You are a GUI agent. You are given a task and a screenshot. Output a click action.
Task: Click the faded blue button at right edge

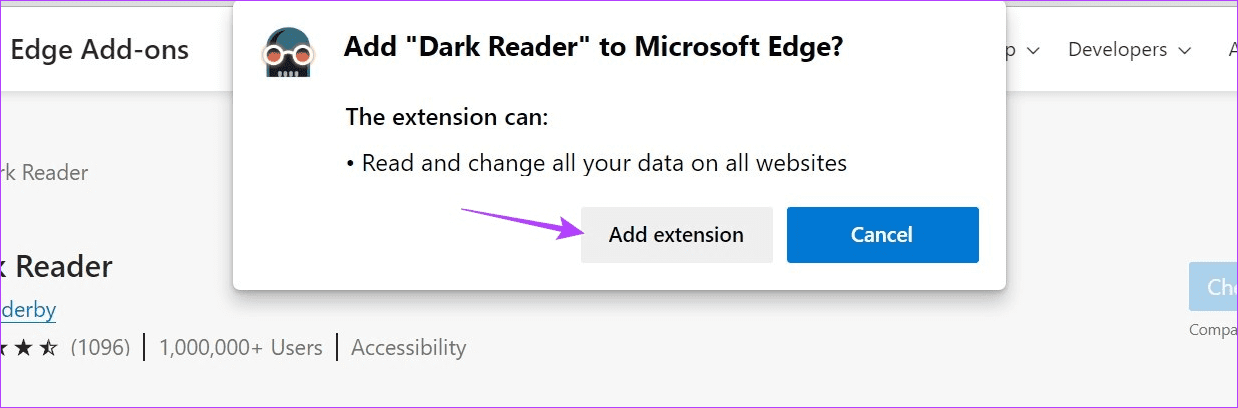1213,287
